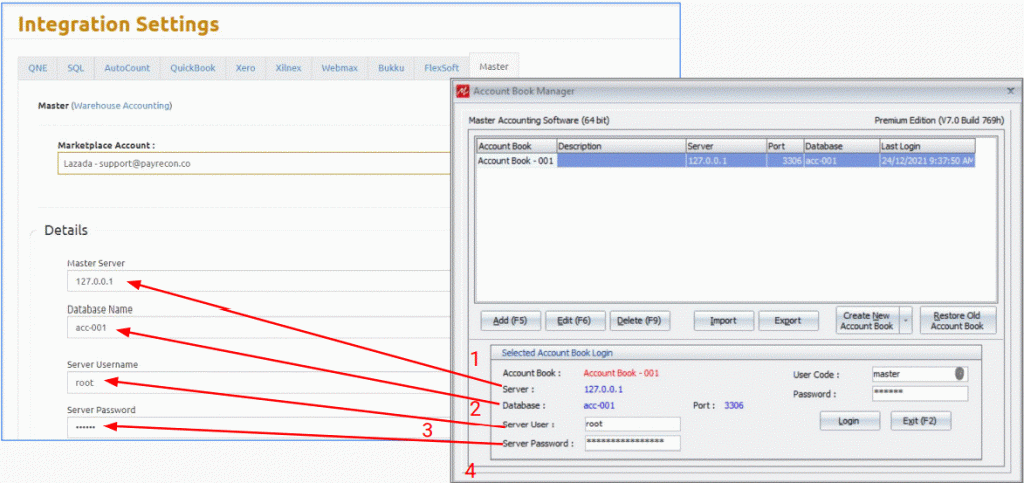Switch to the SQL tab
Image resolution: width=1024 pixels, height=483 pixels.
(x=76, y=68)
